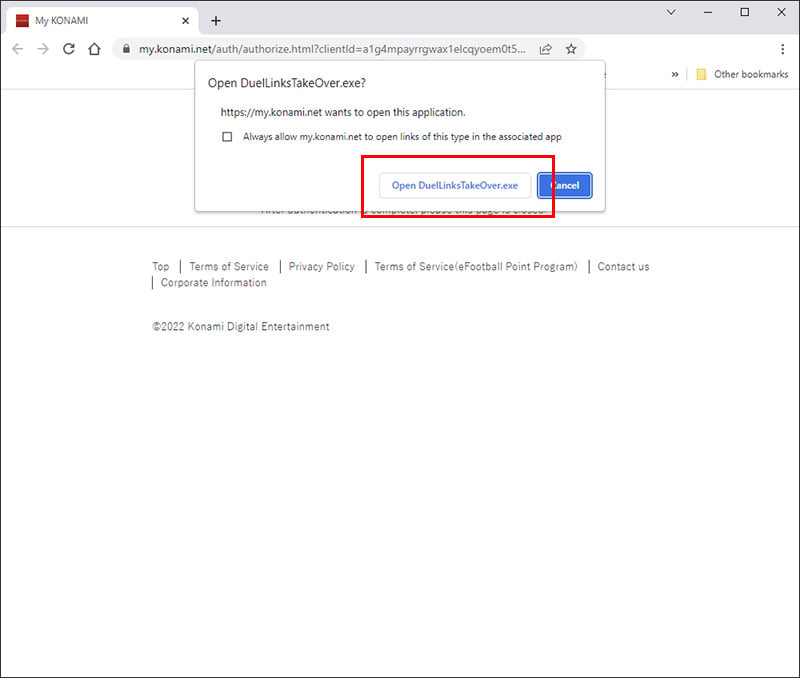
Task: Close the My KONAMI tab
Action: (x=186, y=21)
